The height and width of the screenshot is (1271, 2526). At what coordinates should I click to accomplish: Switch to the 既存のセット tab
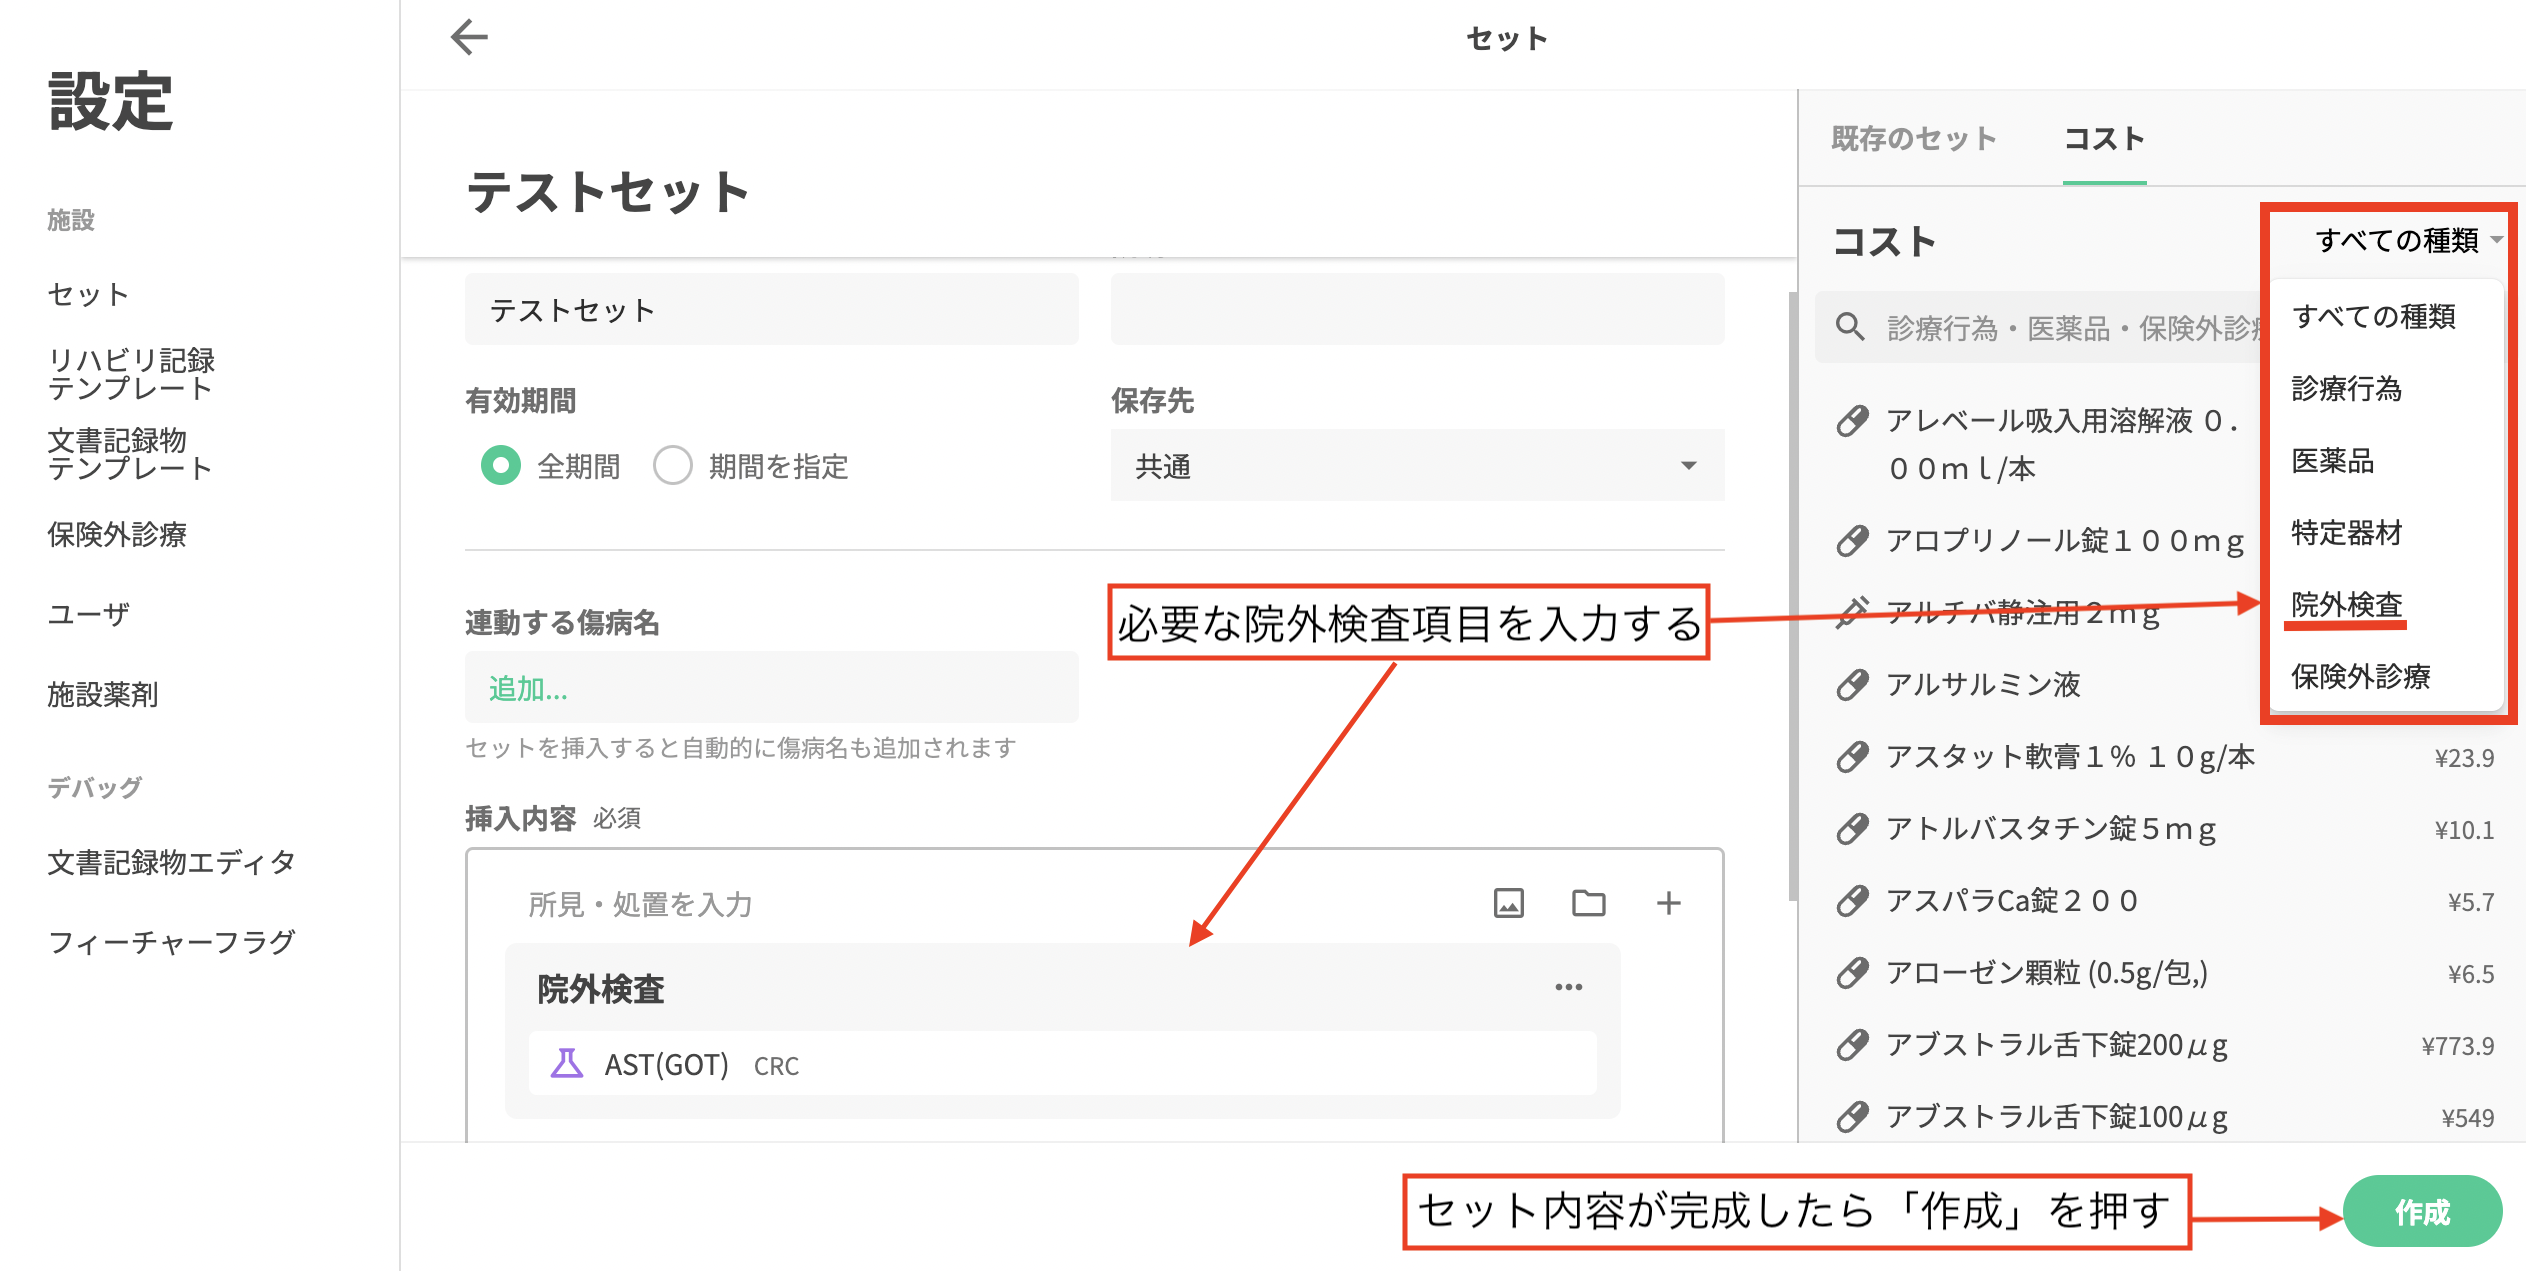point(1913,139)
